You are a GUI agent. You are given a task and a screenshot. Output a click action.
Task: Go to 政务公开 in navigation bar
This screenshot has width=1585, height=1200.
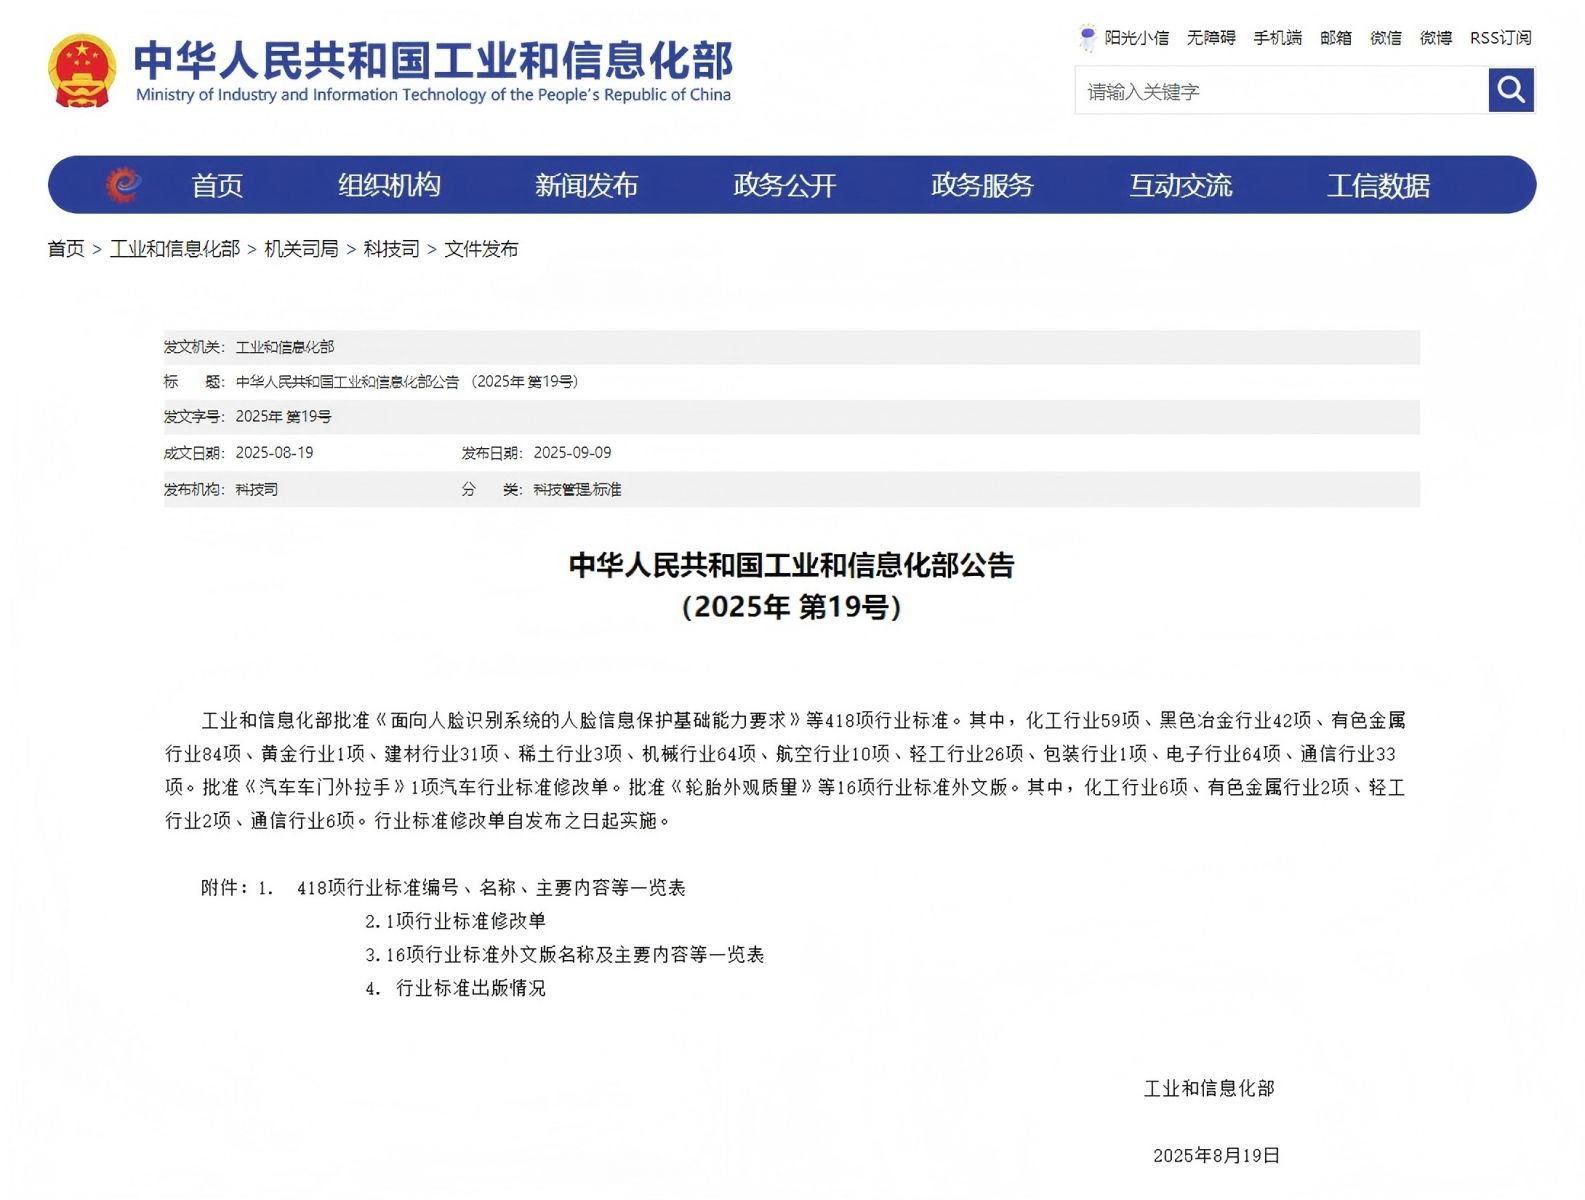(784, 186)
